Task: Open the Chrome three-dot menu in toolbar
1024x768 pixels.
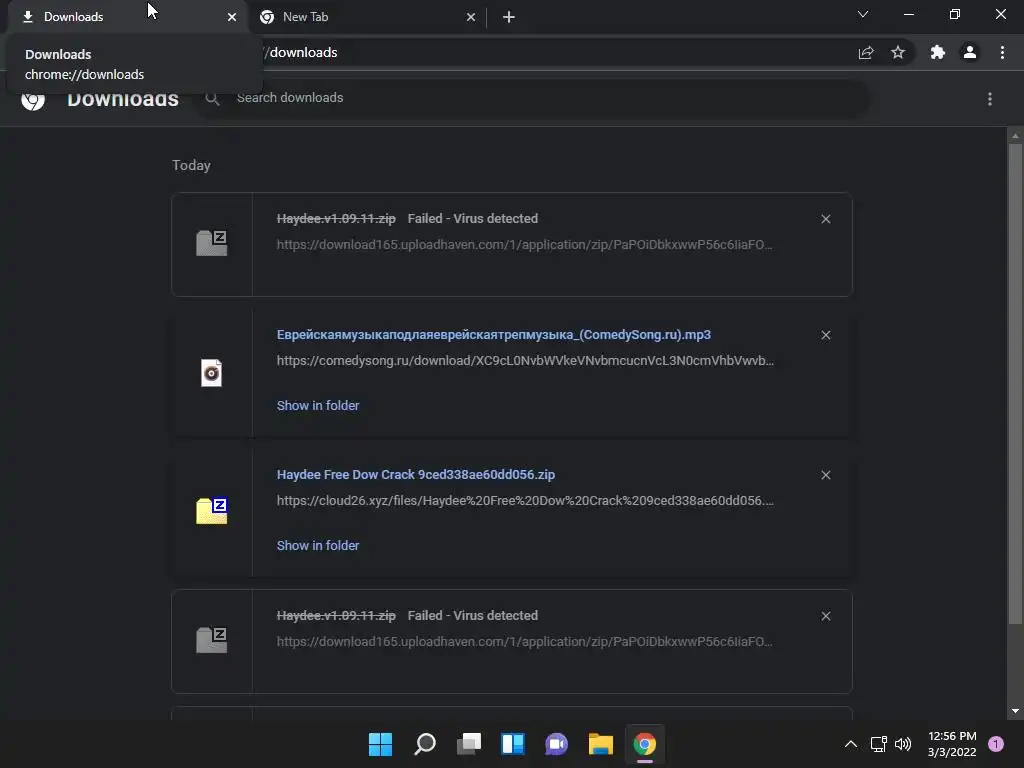Action: (x=1002, y=52)
